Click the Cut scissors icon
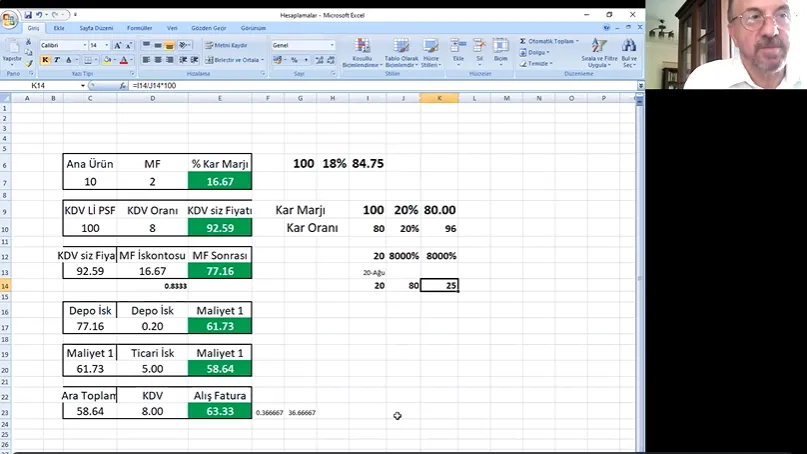The width and height of the screenshot is (807, 454). pyautogui.click(x=29, y=43)
